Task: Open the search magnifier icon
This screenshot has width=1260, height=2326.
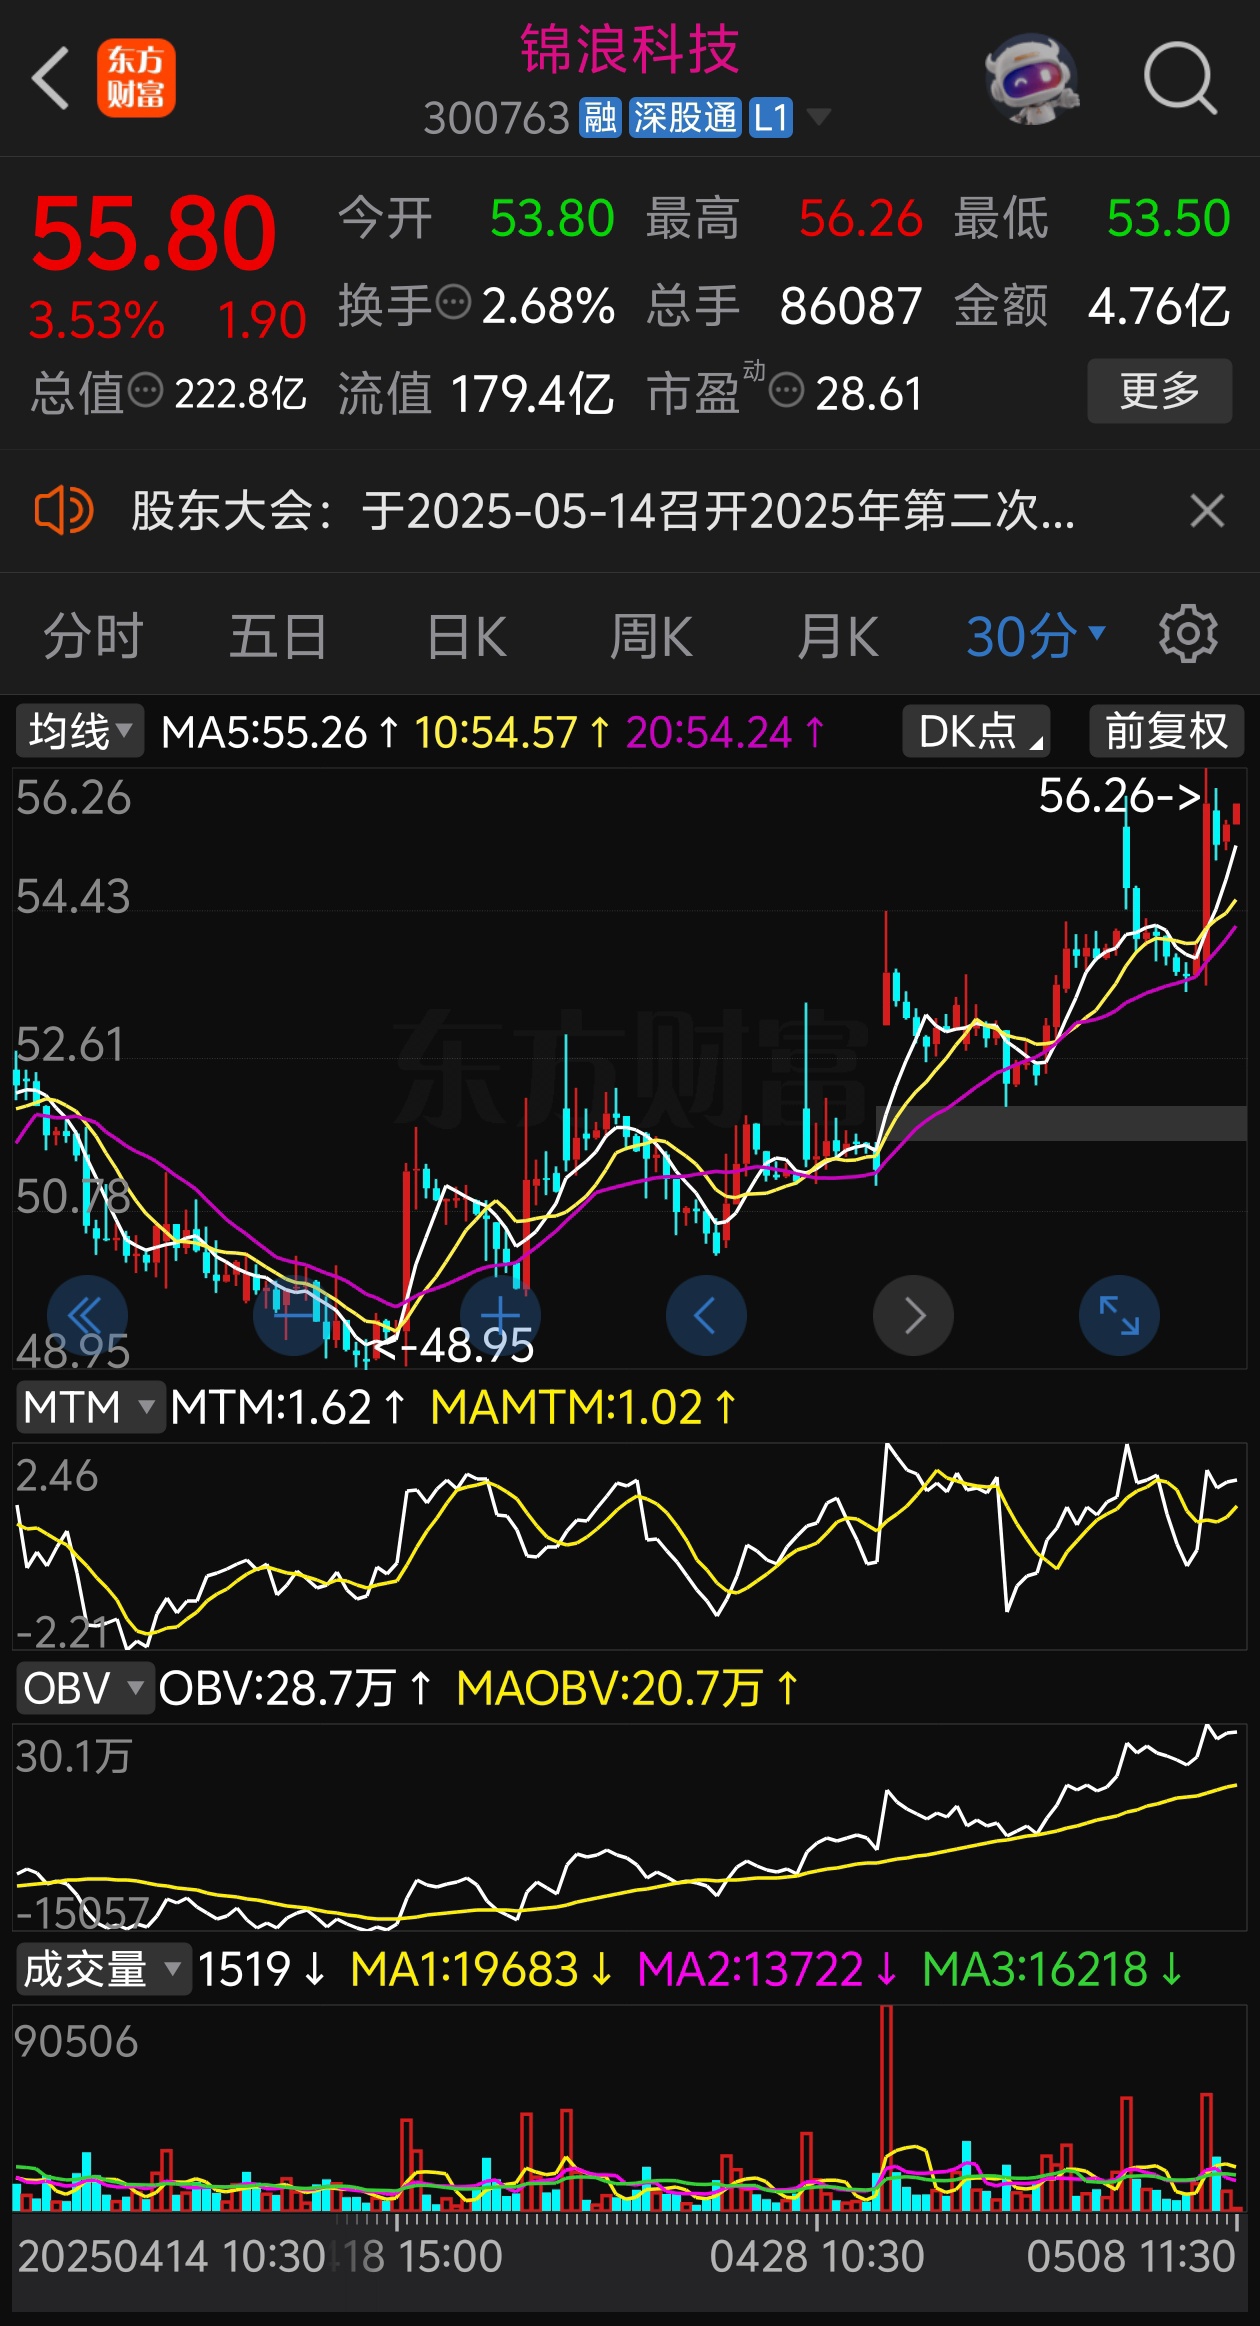Action: (x=1180, y=78)
